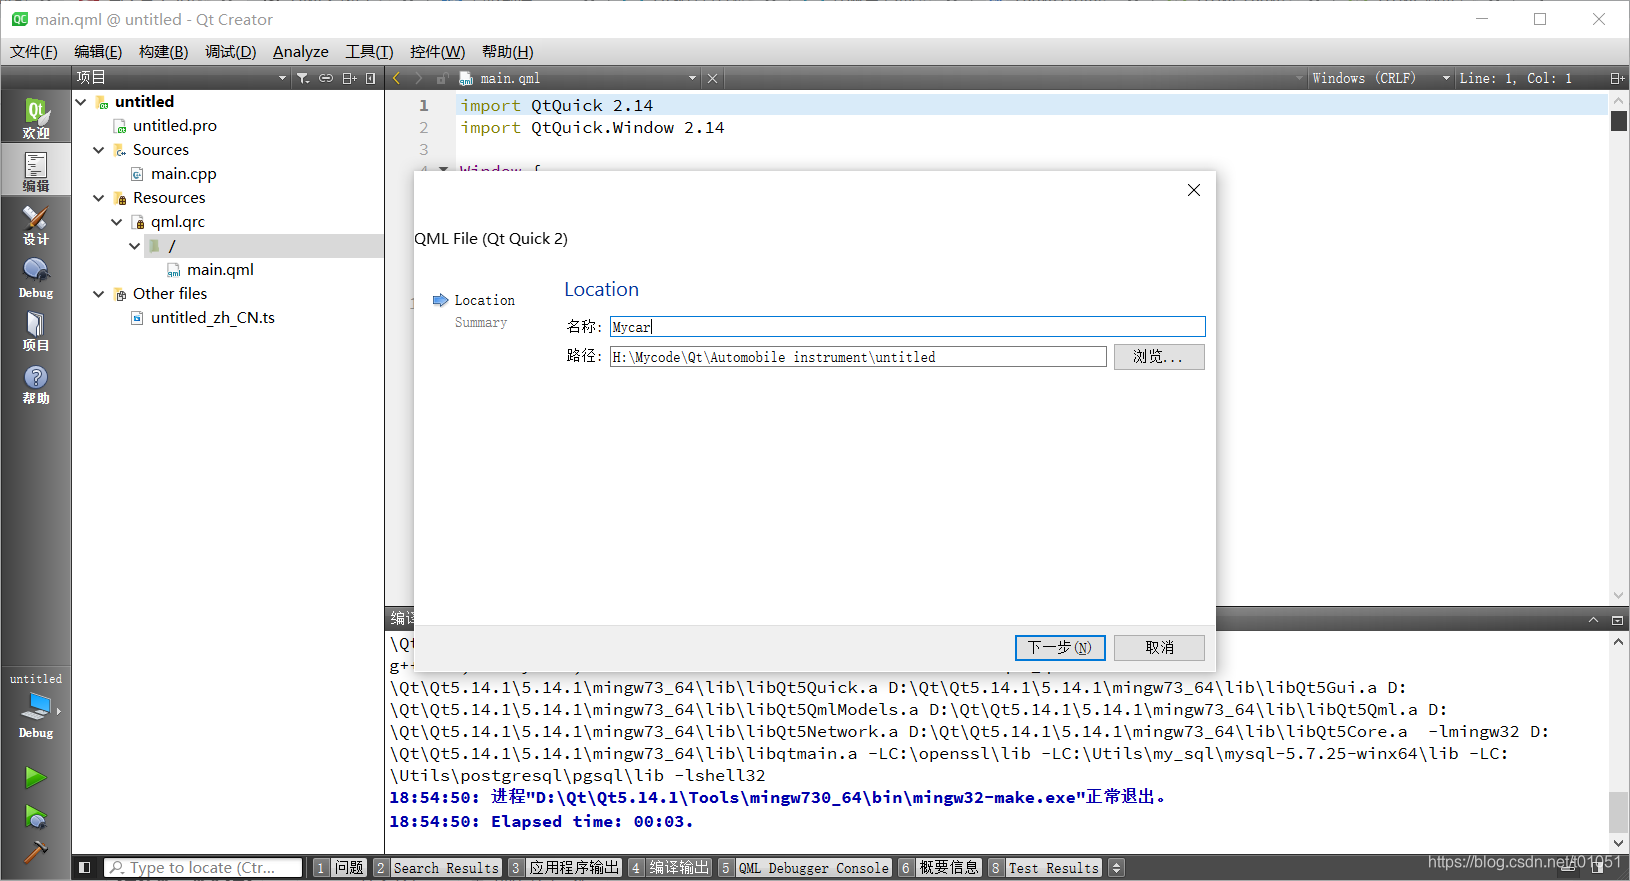Click the compile output vertical scrollbar thumb
This screenshot has width=1630, height=881.
point(1618,812)
